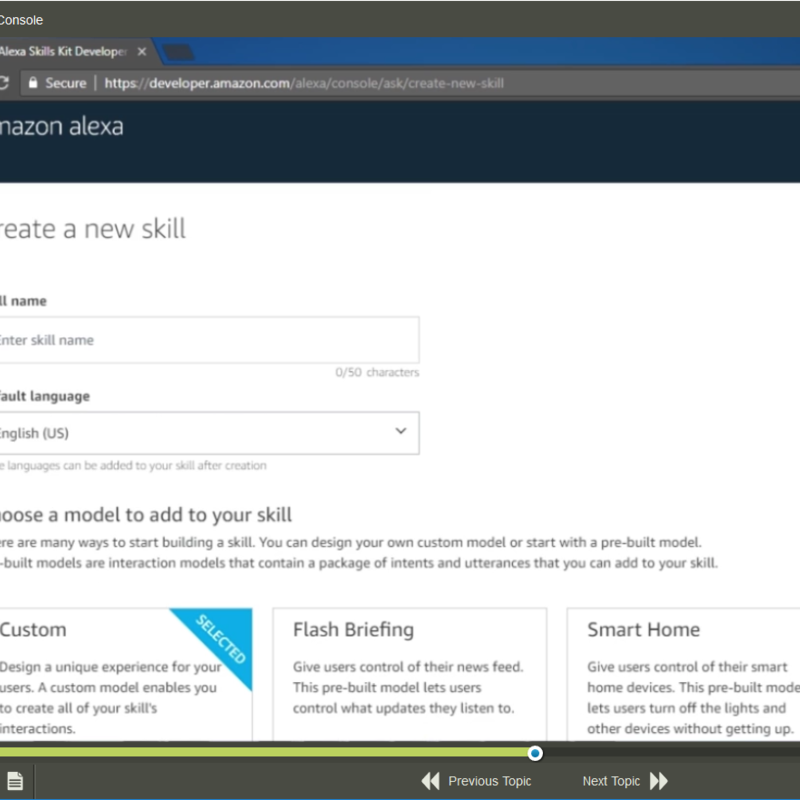Click the 'Create a new skill' heading
Screen dimensions: 800x800
click(93, 229)
